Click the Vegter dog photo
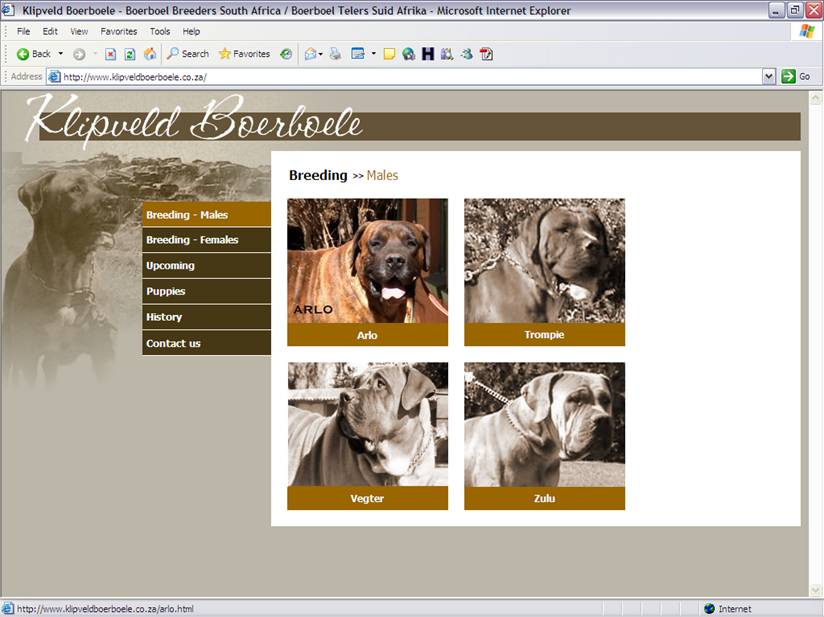Image resolution: width=824 pixels, height=617 pixels. pyautogui.click(x=367, y=424)
